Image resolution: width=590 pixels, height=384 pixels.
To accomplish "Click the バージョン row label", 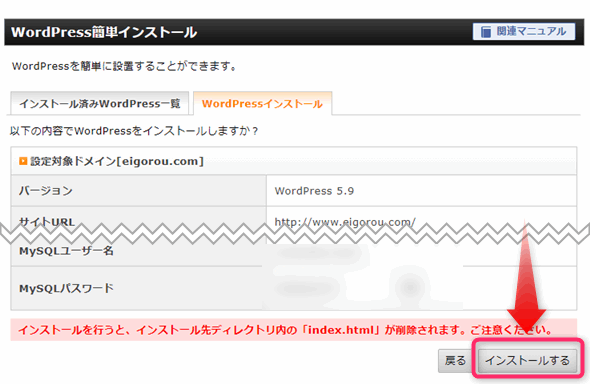I will (x=46, y=191).
